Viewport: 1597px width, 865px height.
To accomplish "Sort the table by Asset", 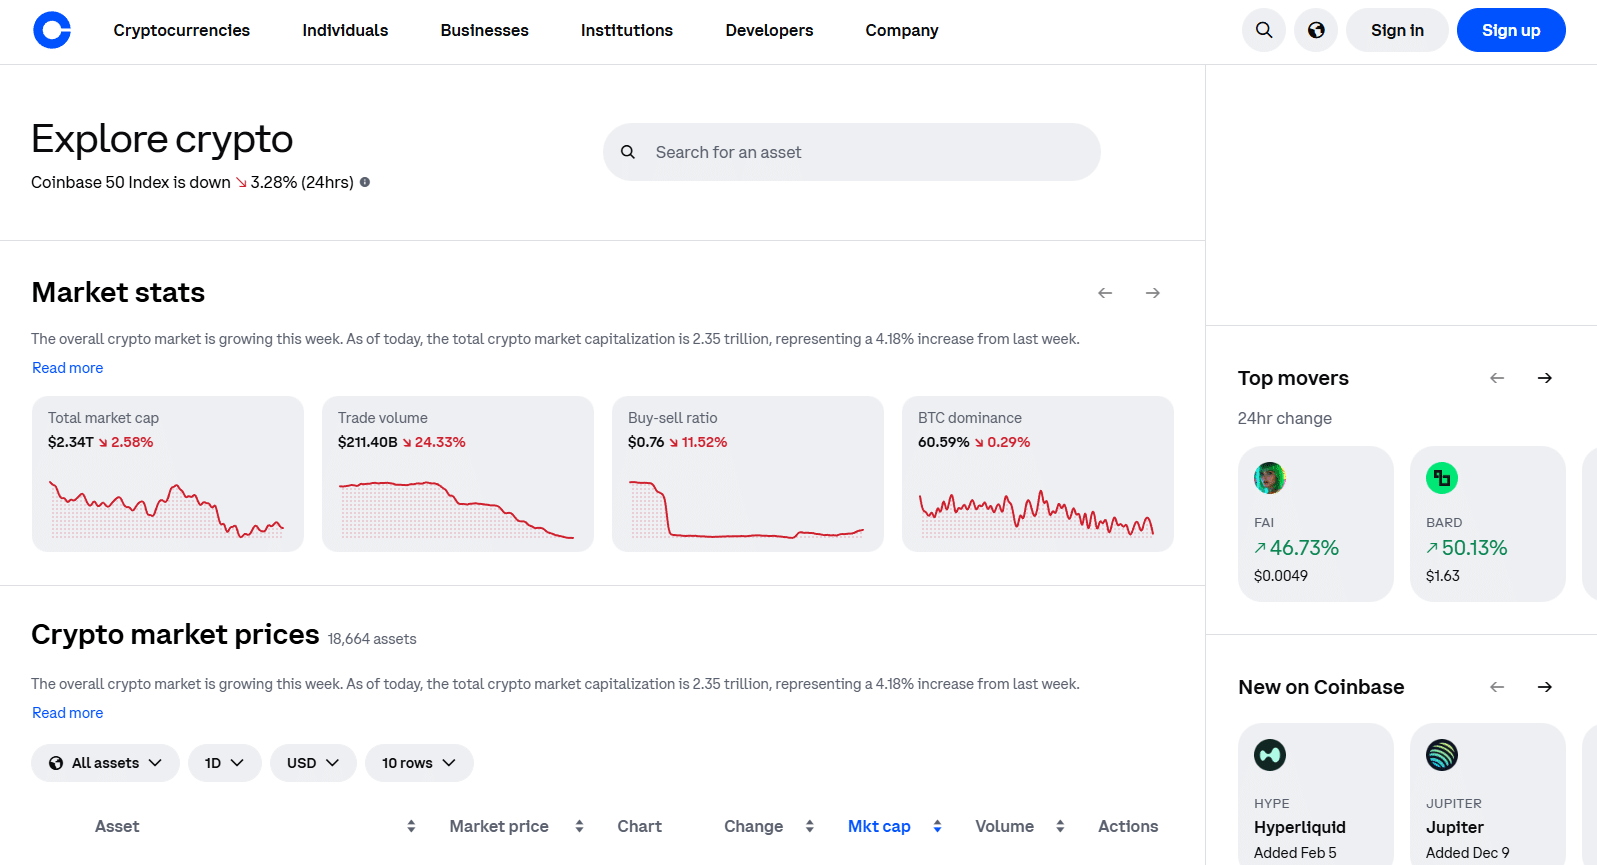I will [411, 826].
